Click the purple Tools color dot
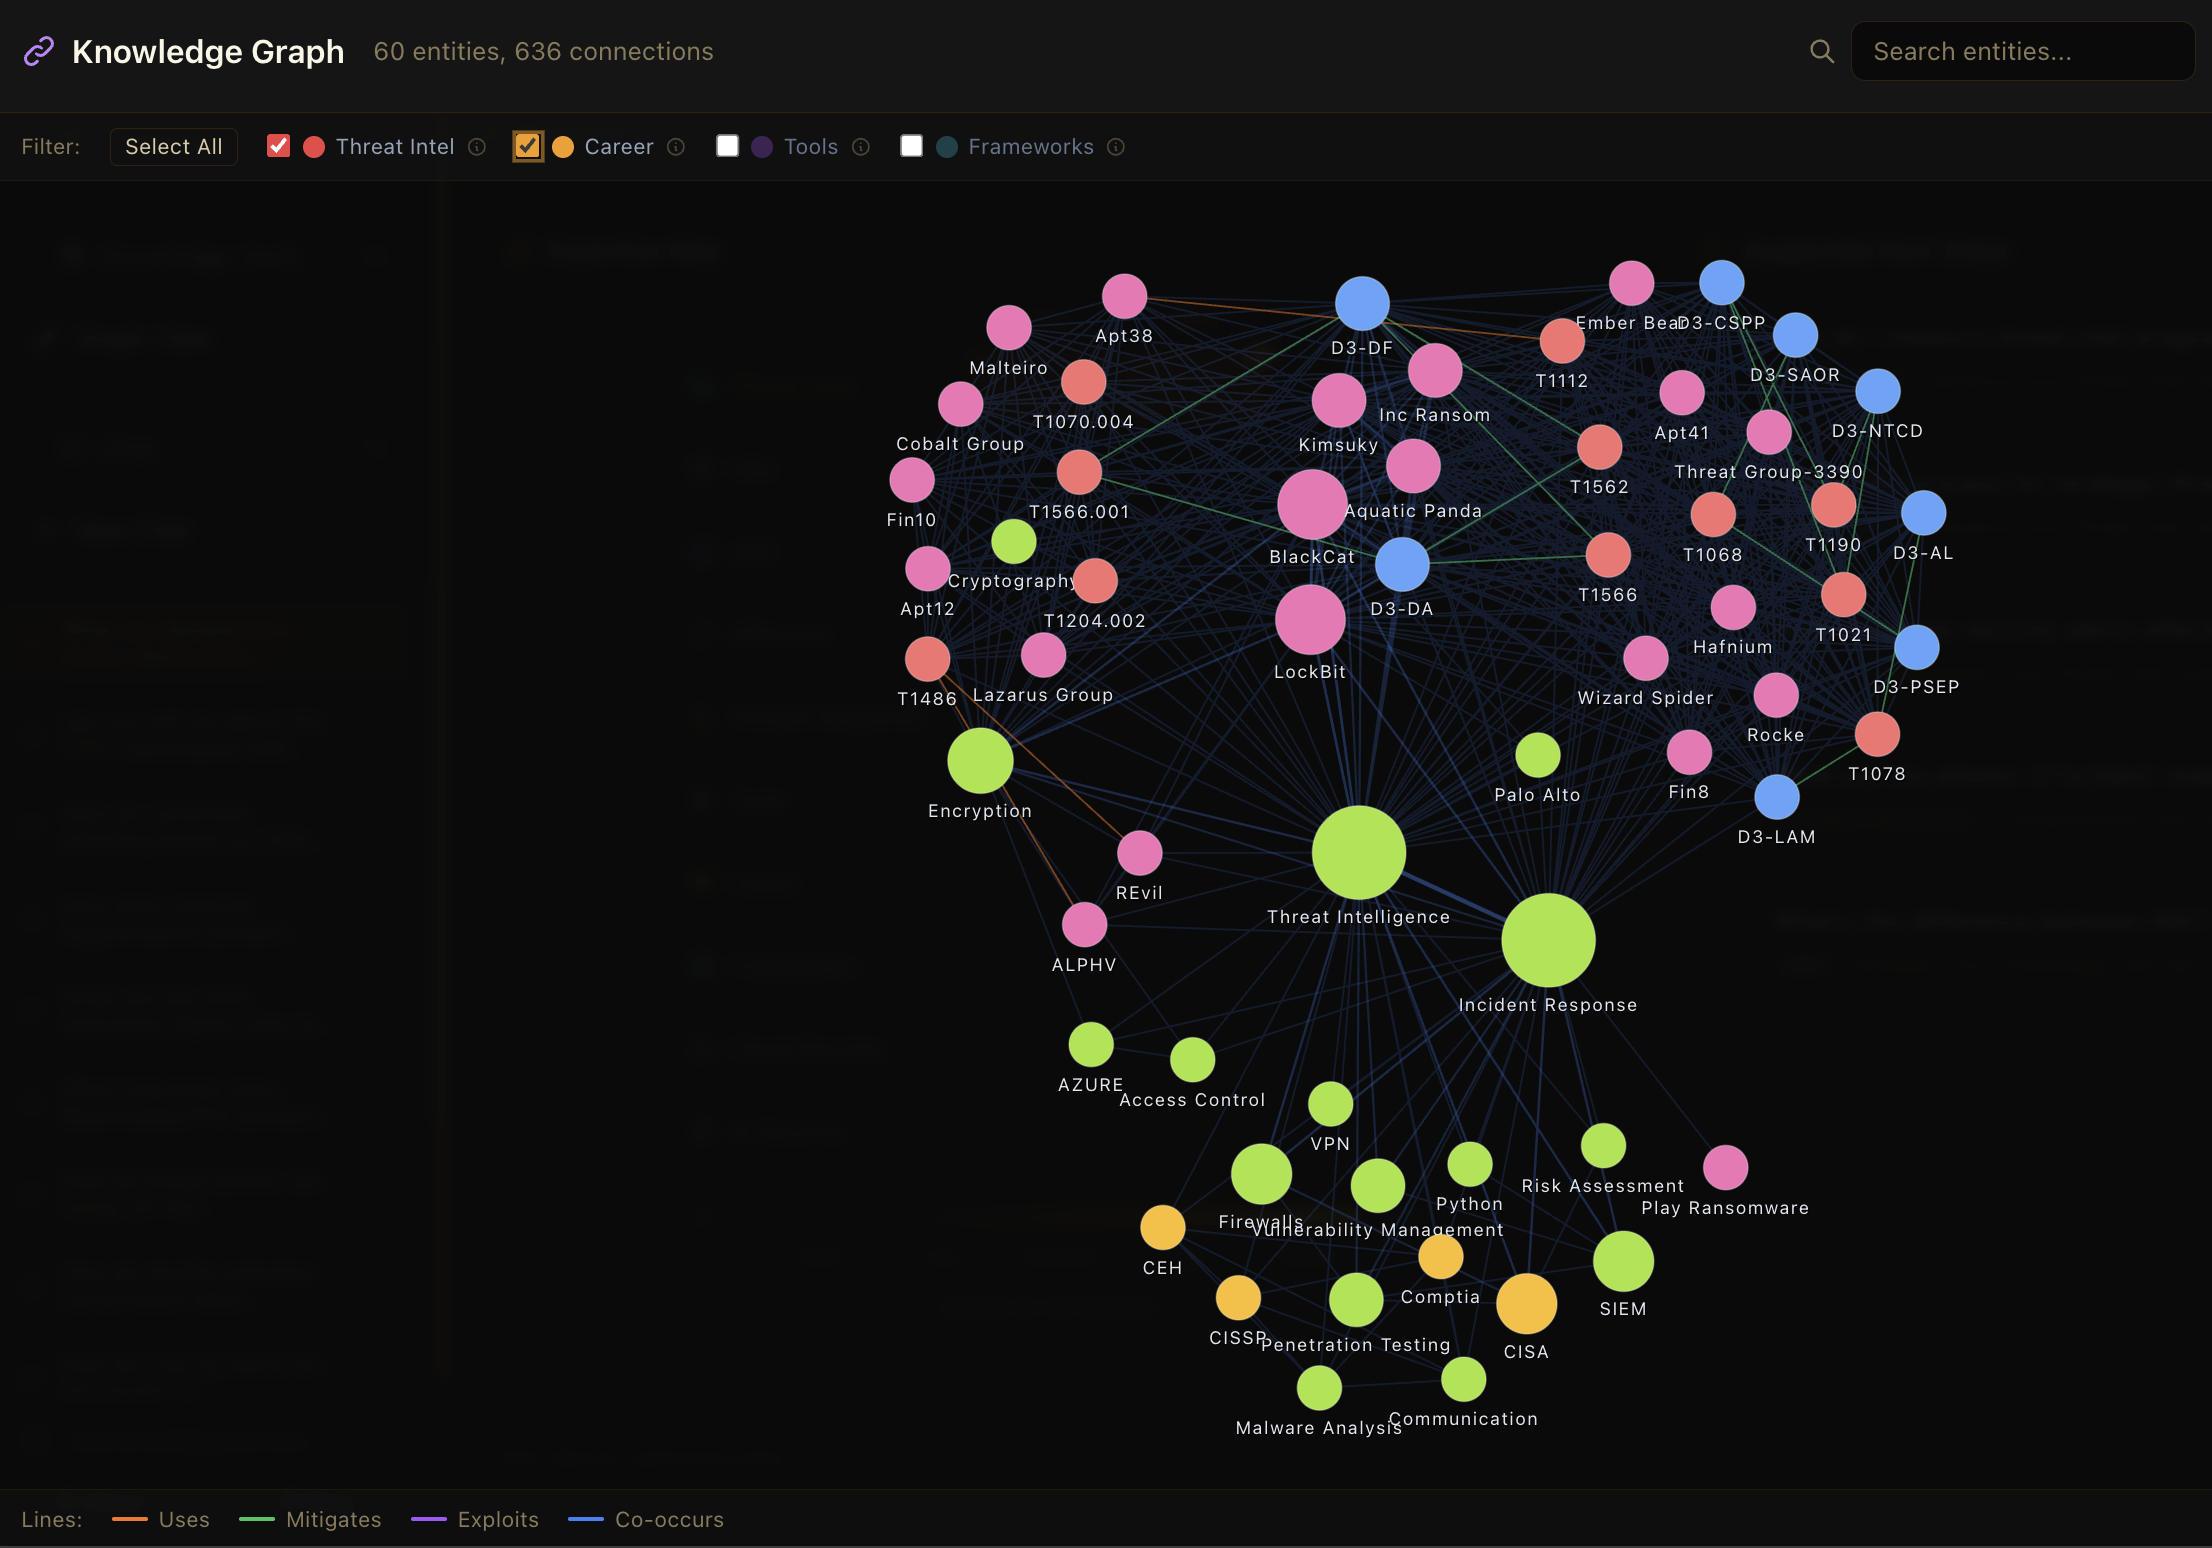This screenshot has height=1548, width=2212. pos(762,147)
